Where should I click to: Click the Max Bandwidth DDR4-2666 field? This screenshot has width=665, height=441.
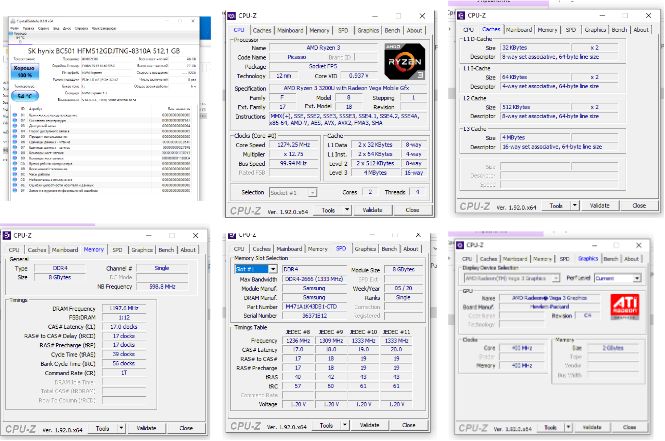coord(315,279)
